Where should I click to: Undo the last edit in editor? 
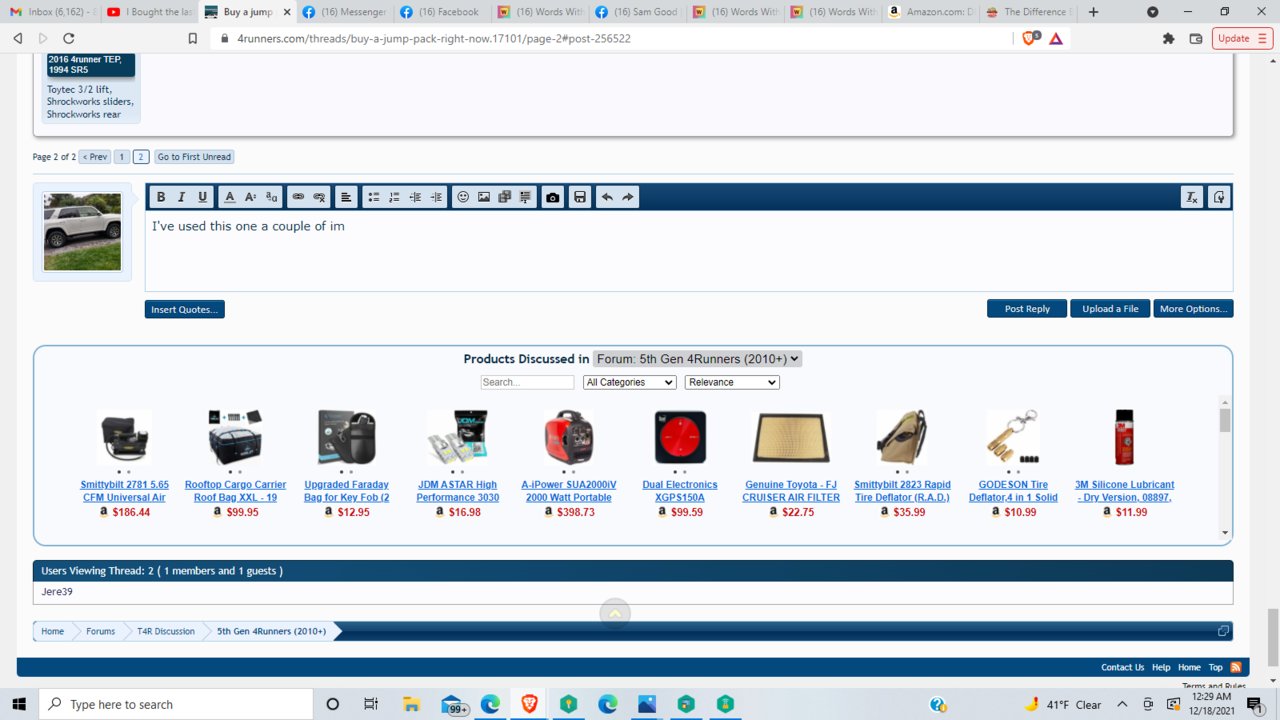607,197
